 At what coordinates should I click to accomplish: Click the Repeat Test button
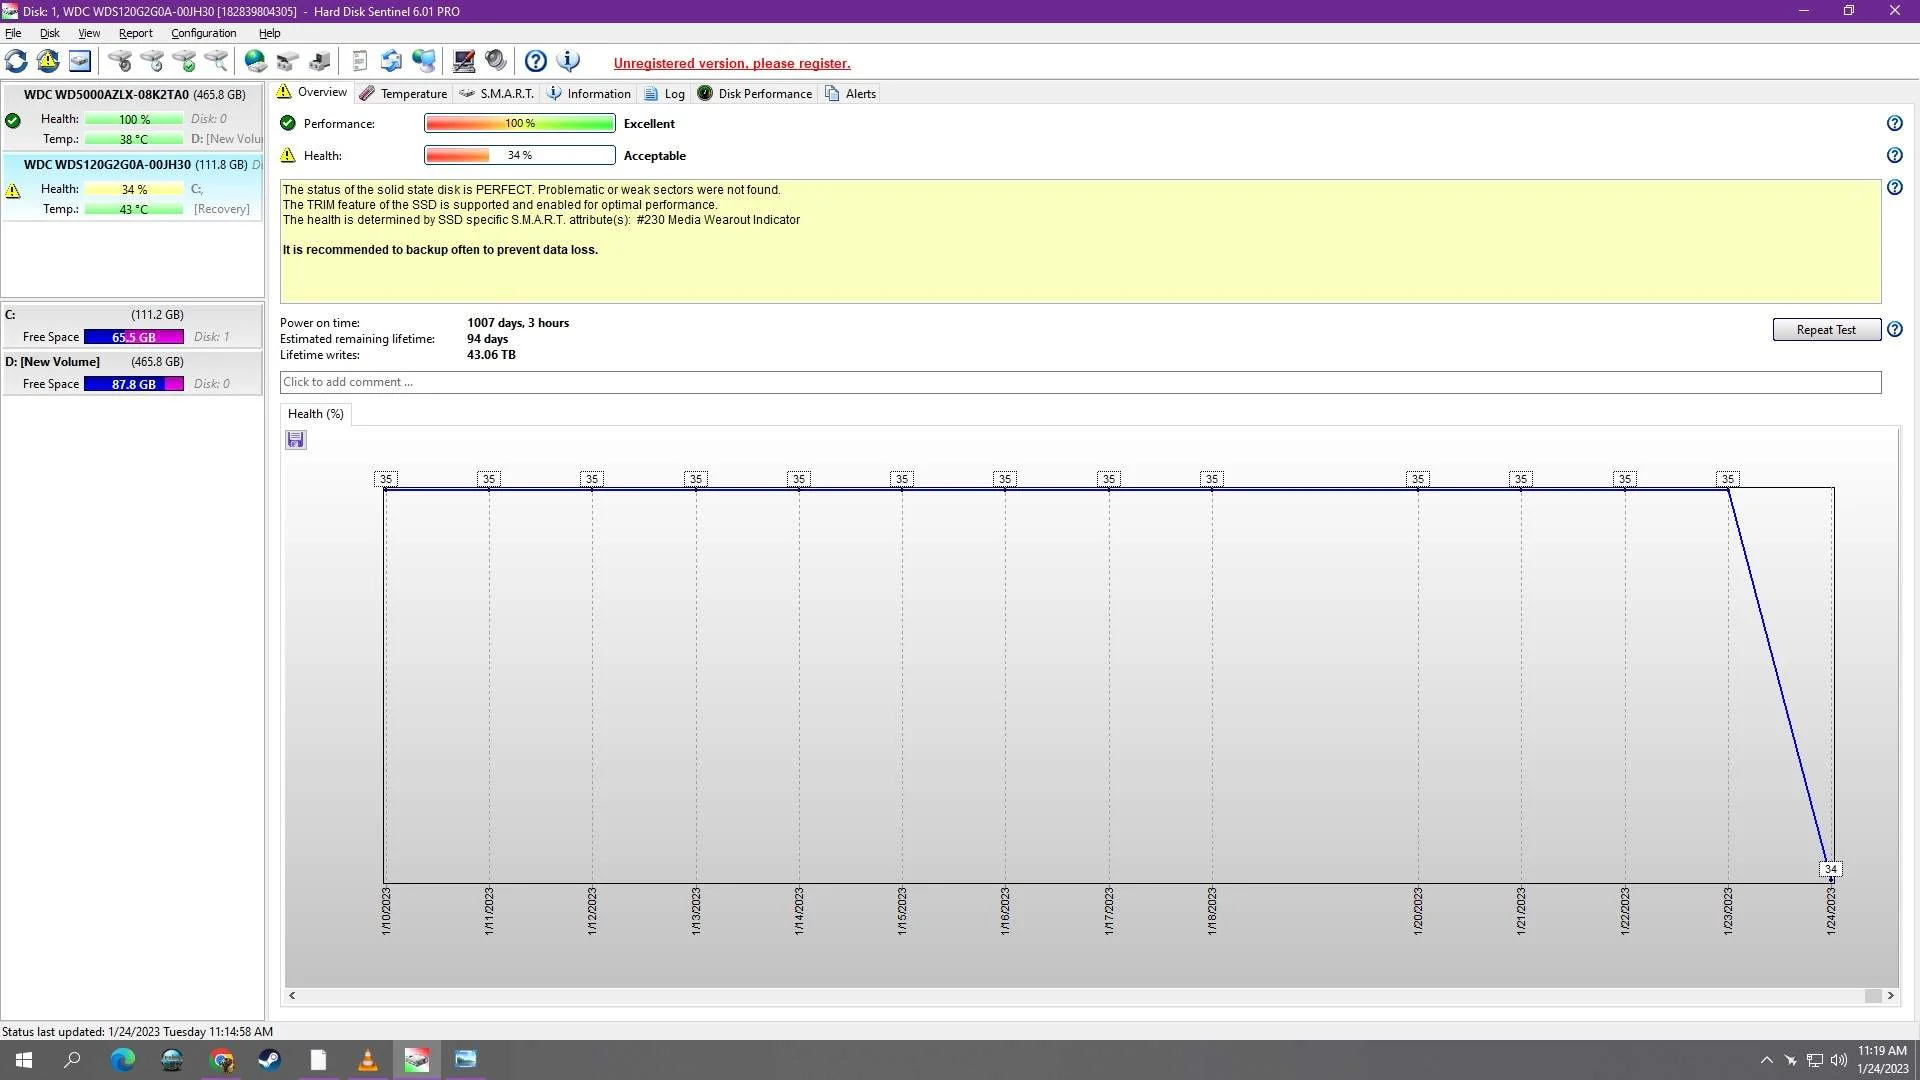coord(1826,330)
